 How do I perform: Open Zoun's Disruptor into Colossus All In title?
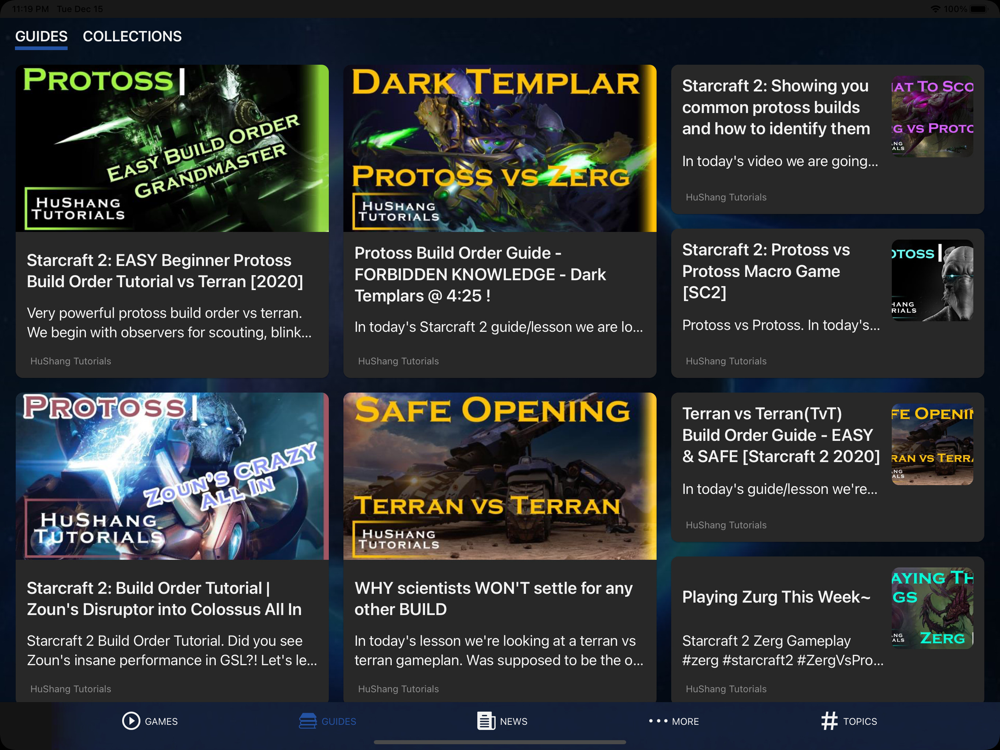click(x=164, y=599)
